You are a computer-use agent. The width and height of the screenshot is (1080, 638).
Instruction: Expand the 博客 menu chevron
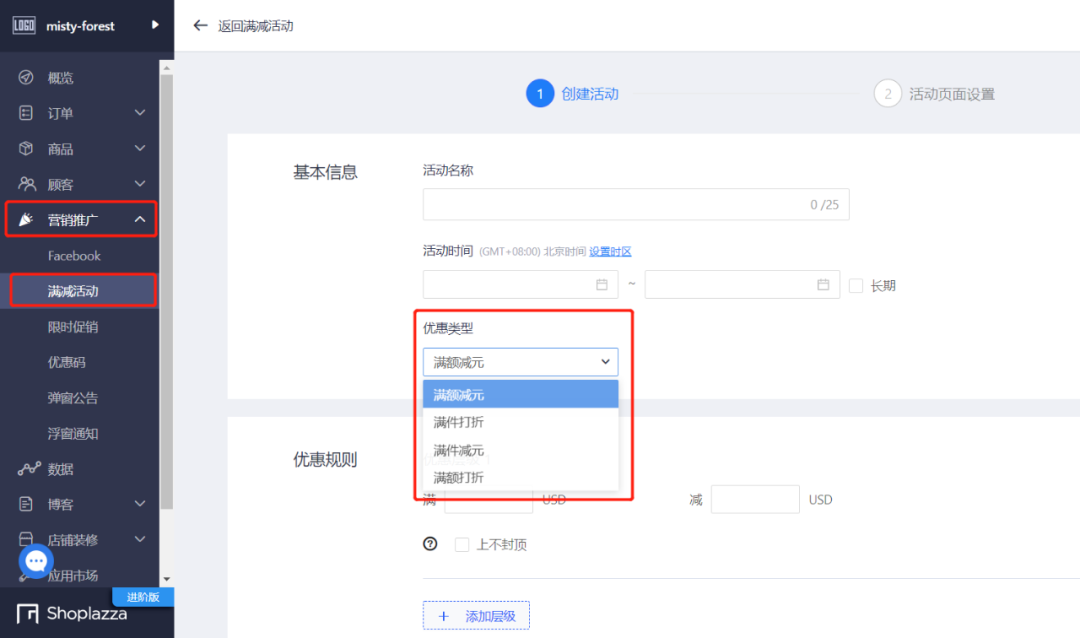tap(140, 504)
